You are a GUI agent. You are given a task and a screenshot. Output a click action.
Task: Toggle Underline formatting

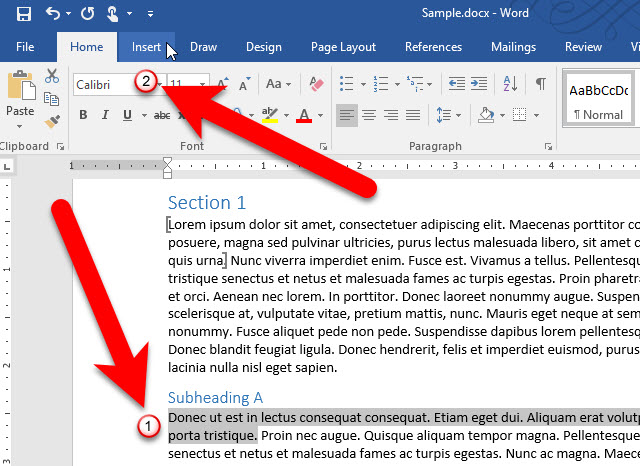127,115
